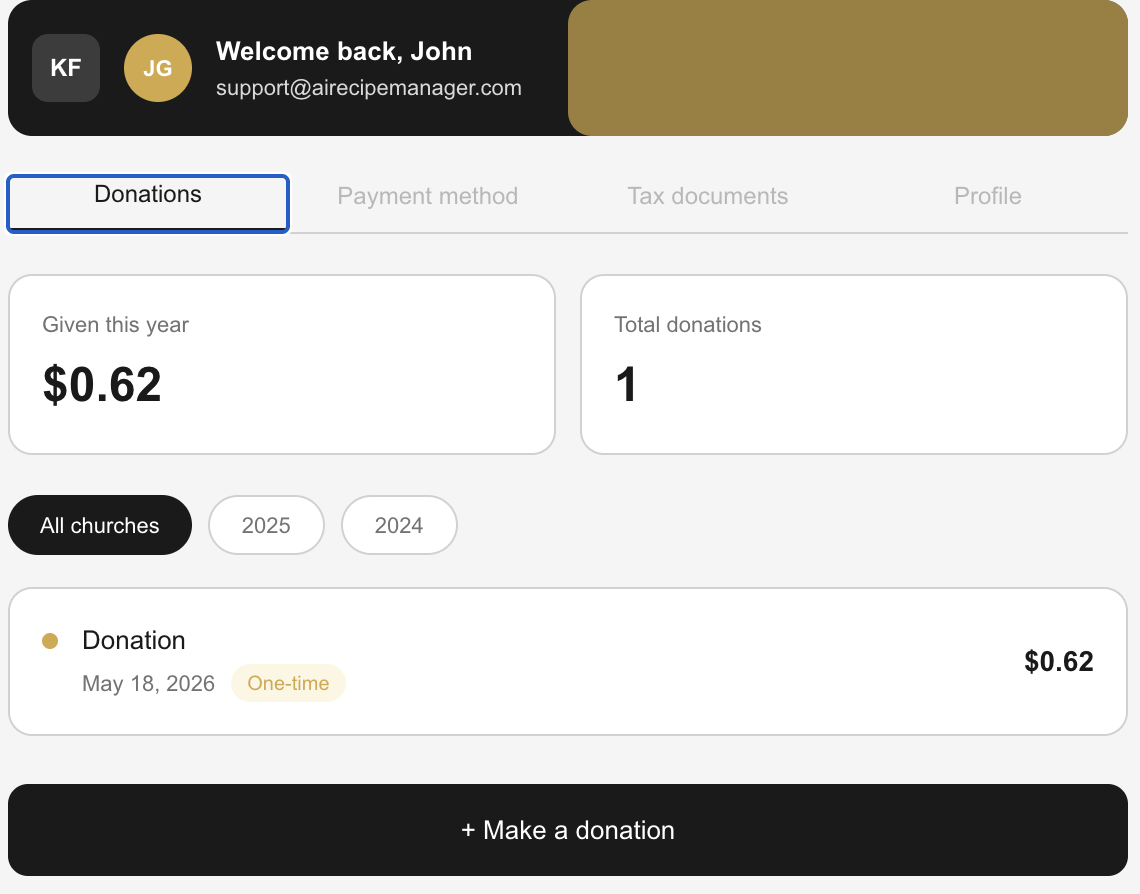Click the gold dot beside Donation
The height and width of the screenshot is (894, 1140).
50,640
